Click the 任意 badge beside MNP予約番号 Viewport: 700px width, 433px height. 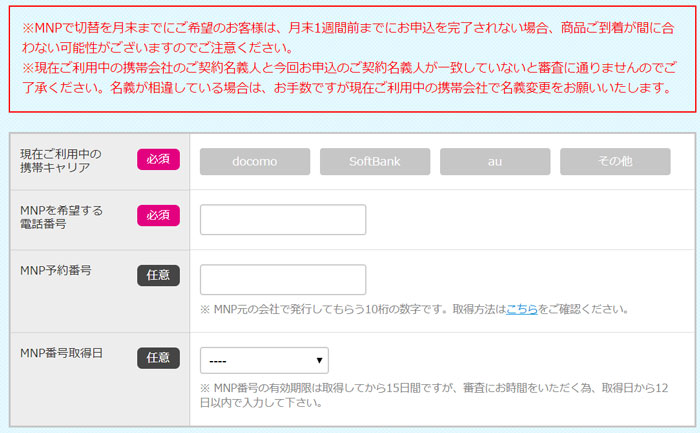click(158, 275)
